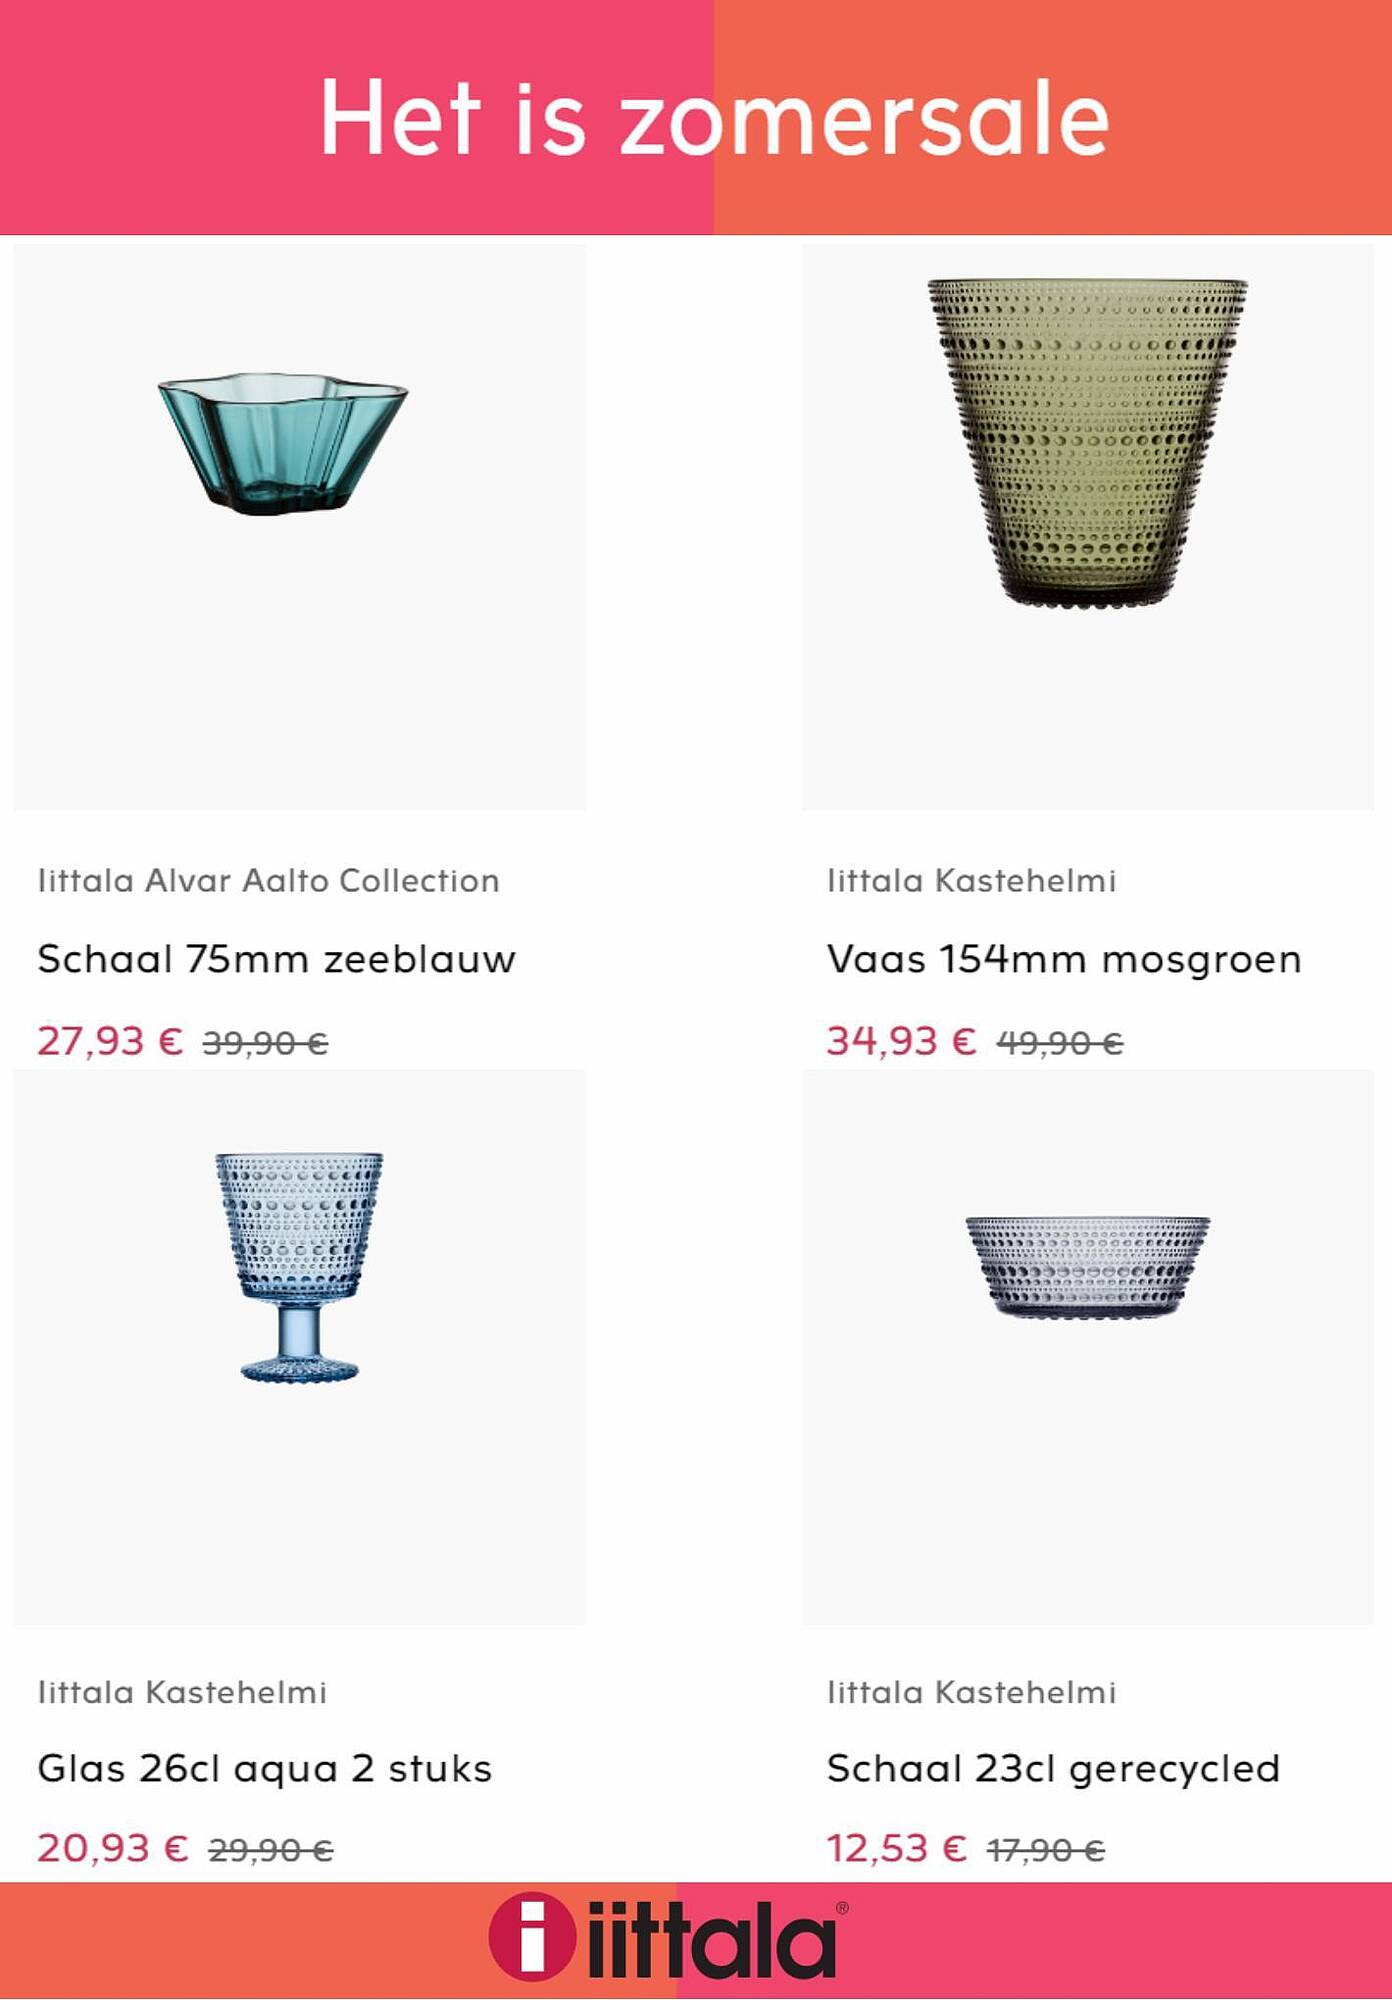This screenshot has height=2000, width=1392.
Task: Select Iittala Kastehelmi label above gerecycled bowl
Action: [x=971, y=1692]
